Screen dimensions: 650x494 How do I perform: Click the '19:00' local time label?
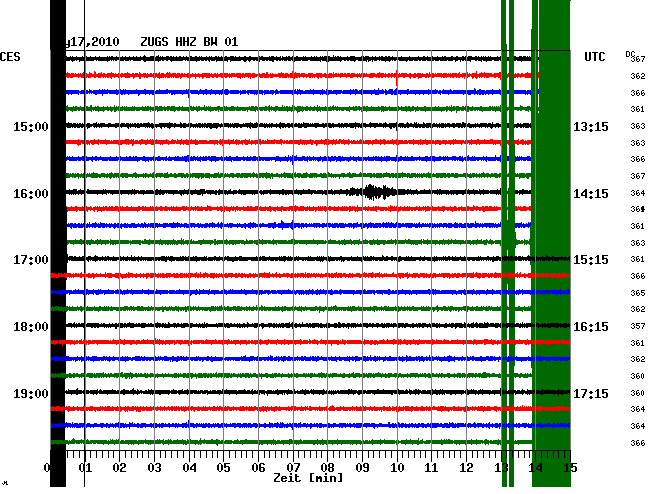tap(31, 393)
